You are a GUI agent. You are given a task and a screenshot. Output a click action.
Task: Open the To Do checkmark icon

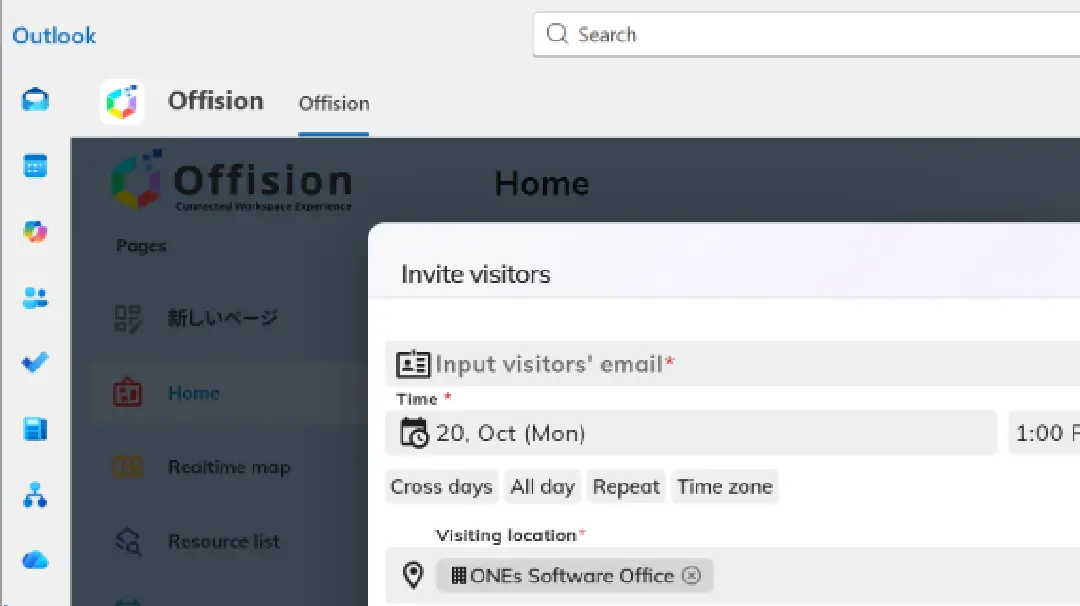pos(35,364)
